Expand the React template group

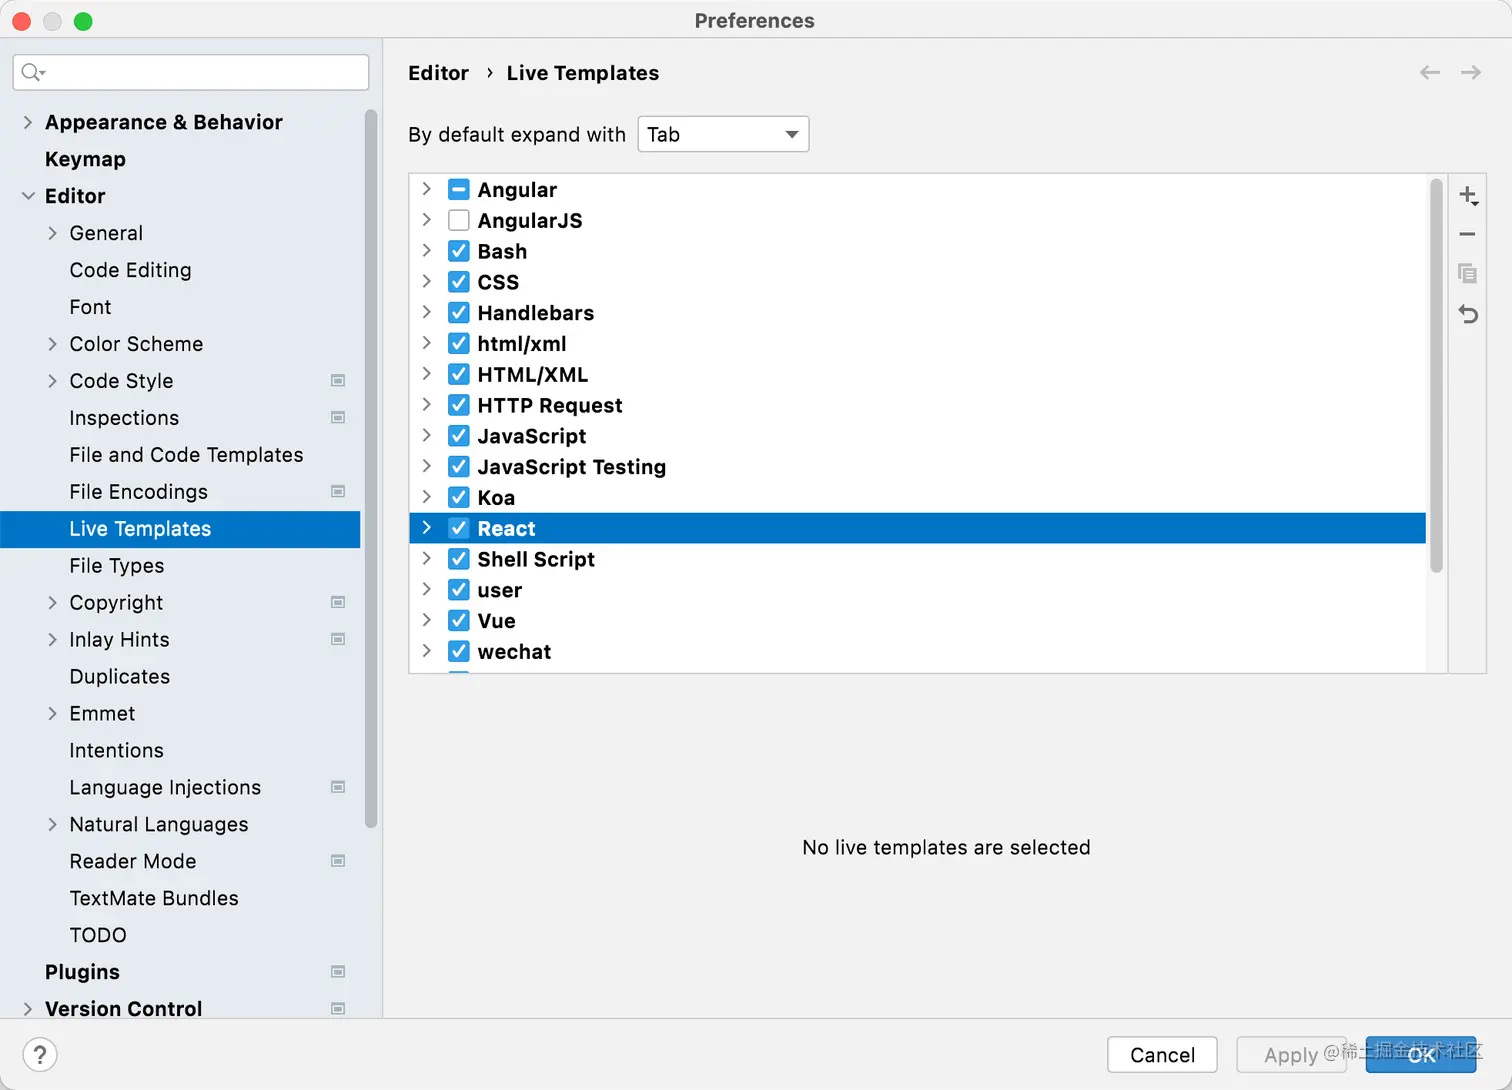pyautogui.click(x=427, y=528)
